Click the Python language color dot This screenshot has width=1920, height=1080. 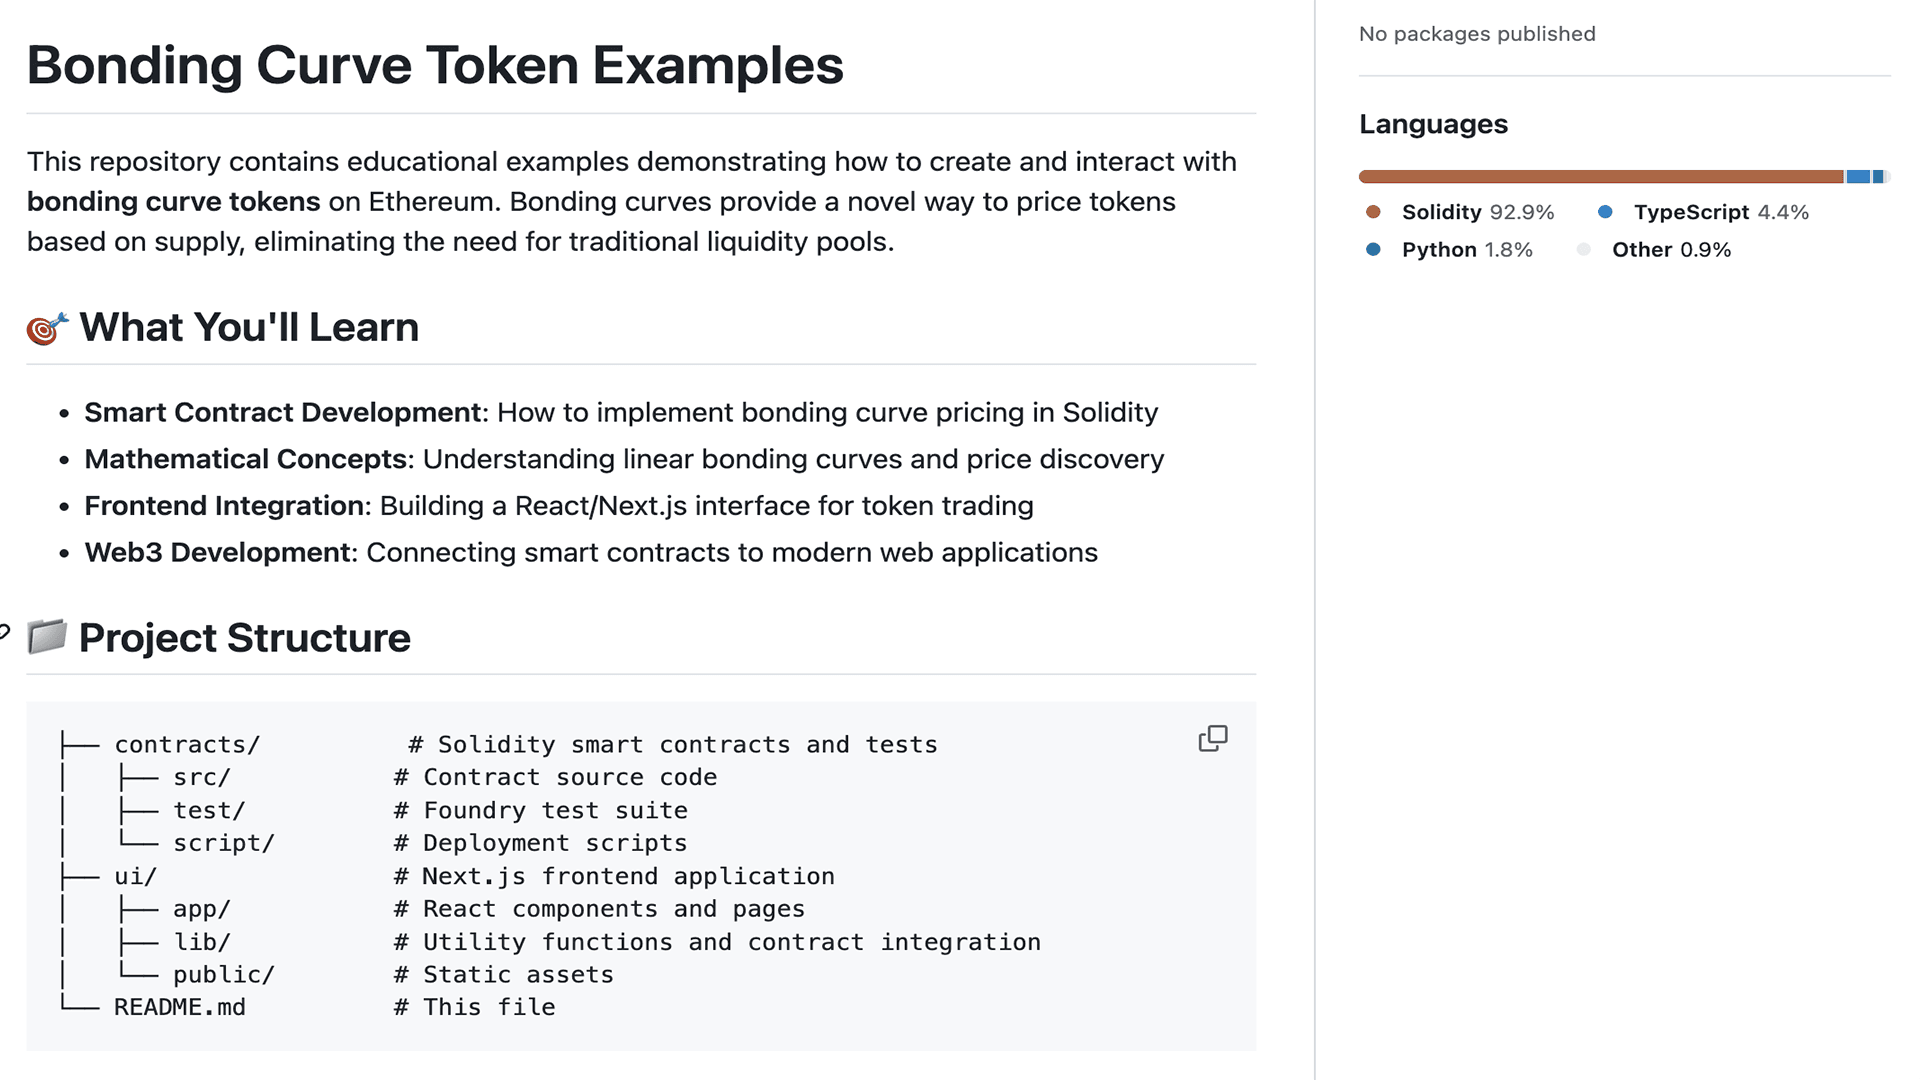1373,250
